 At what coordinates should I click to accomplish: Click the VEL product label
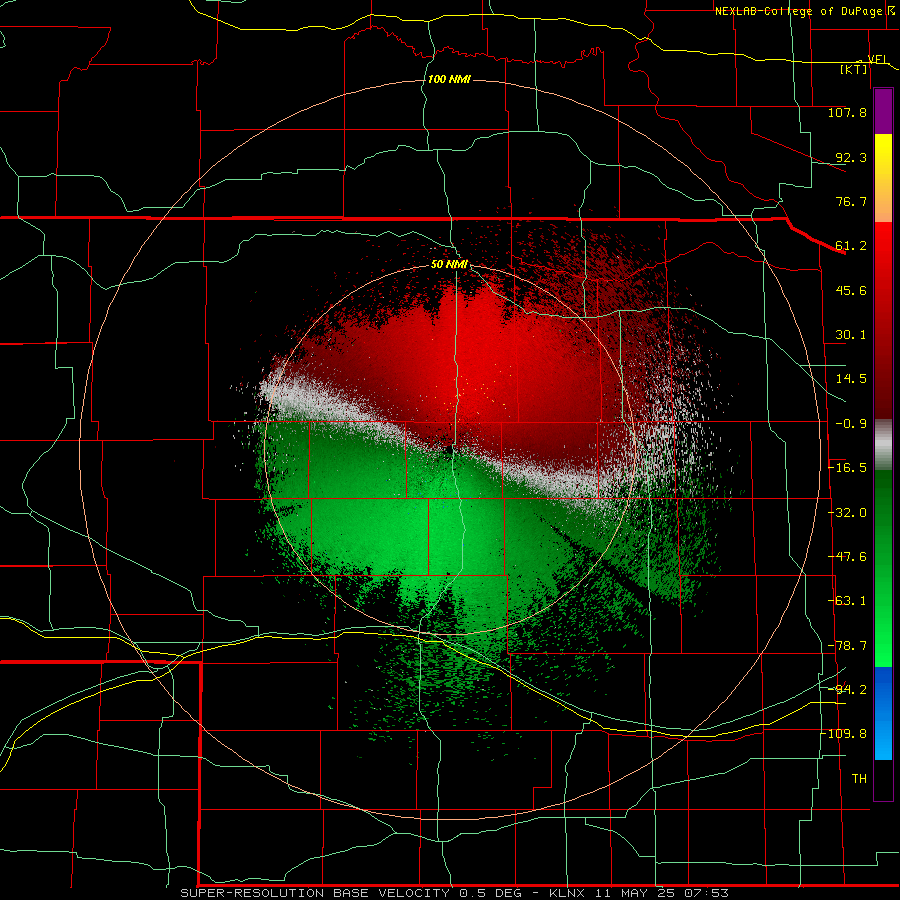[x=878, y=59]
